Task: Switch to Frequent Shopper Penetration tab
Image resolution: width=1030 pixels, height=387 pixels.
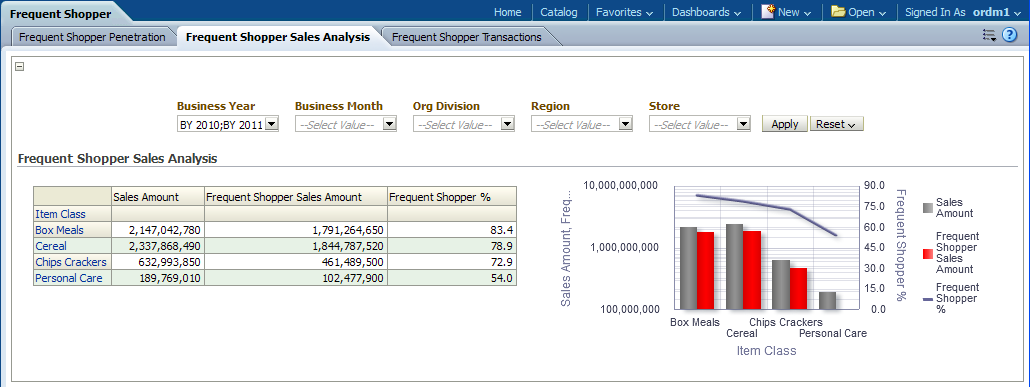Action: click(x=93, y=37)
